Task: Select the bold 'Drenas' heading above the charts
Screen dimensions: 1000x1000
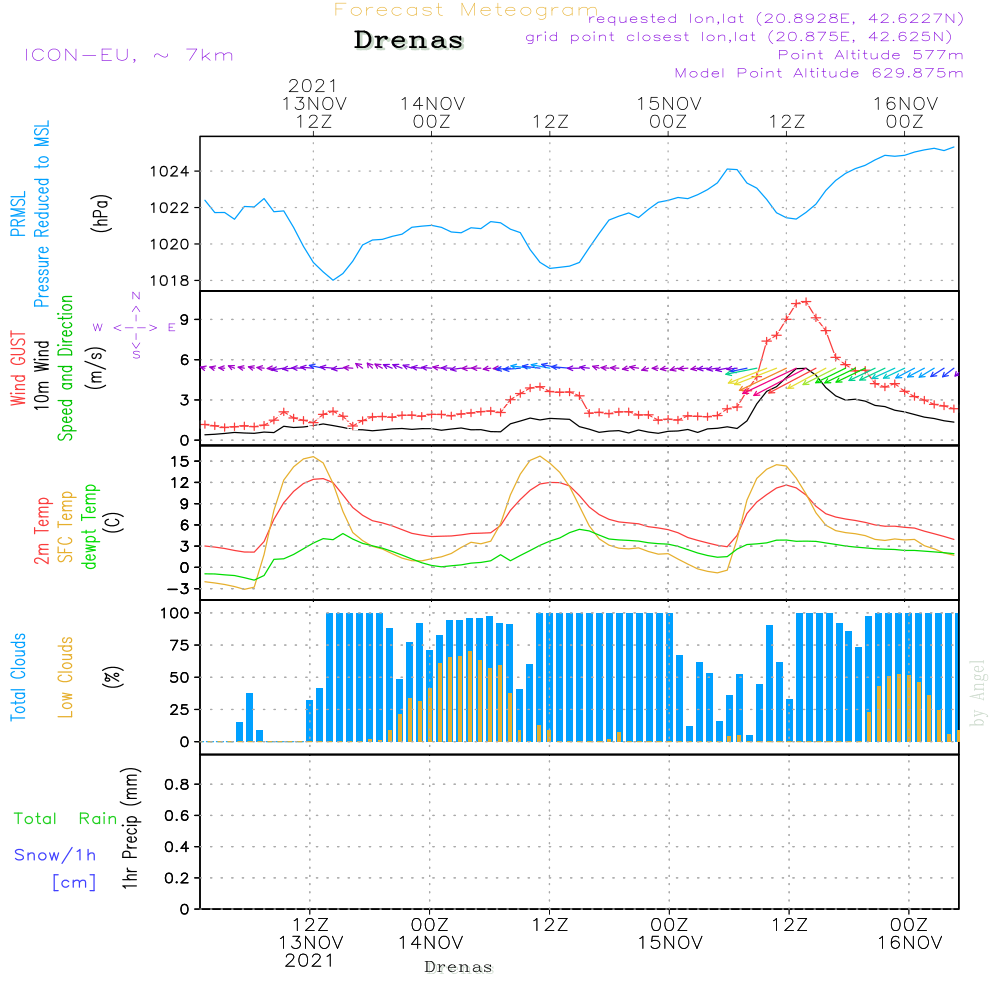Action: (x=408, y=40)
